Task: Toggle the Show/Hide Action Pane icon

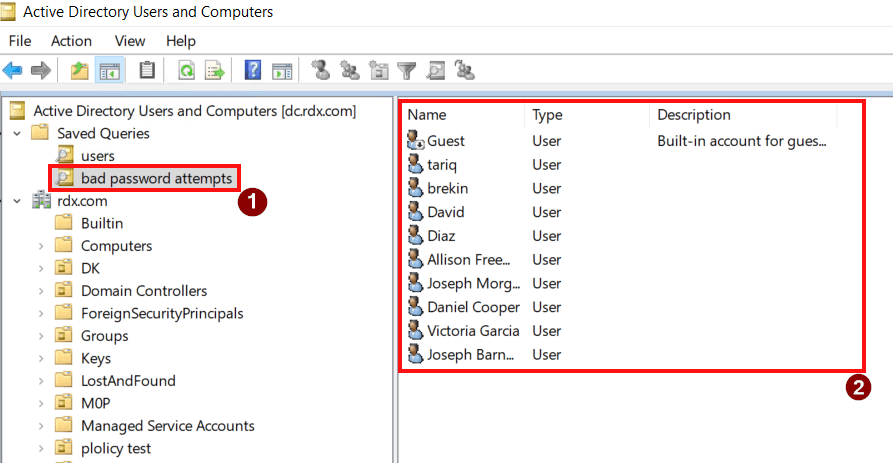Action: click(x=282, y=71)
